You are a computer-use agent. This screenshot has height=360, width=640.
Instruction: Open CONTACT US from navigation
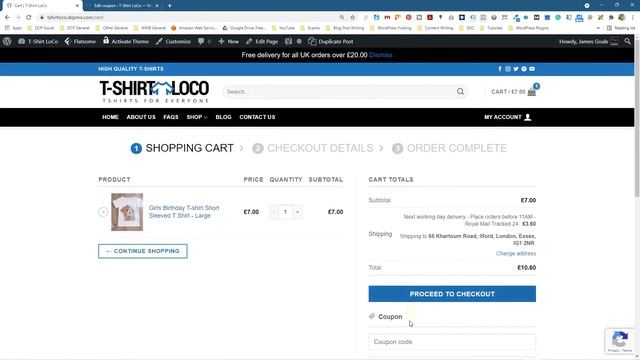pos(257,117)
